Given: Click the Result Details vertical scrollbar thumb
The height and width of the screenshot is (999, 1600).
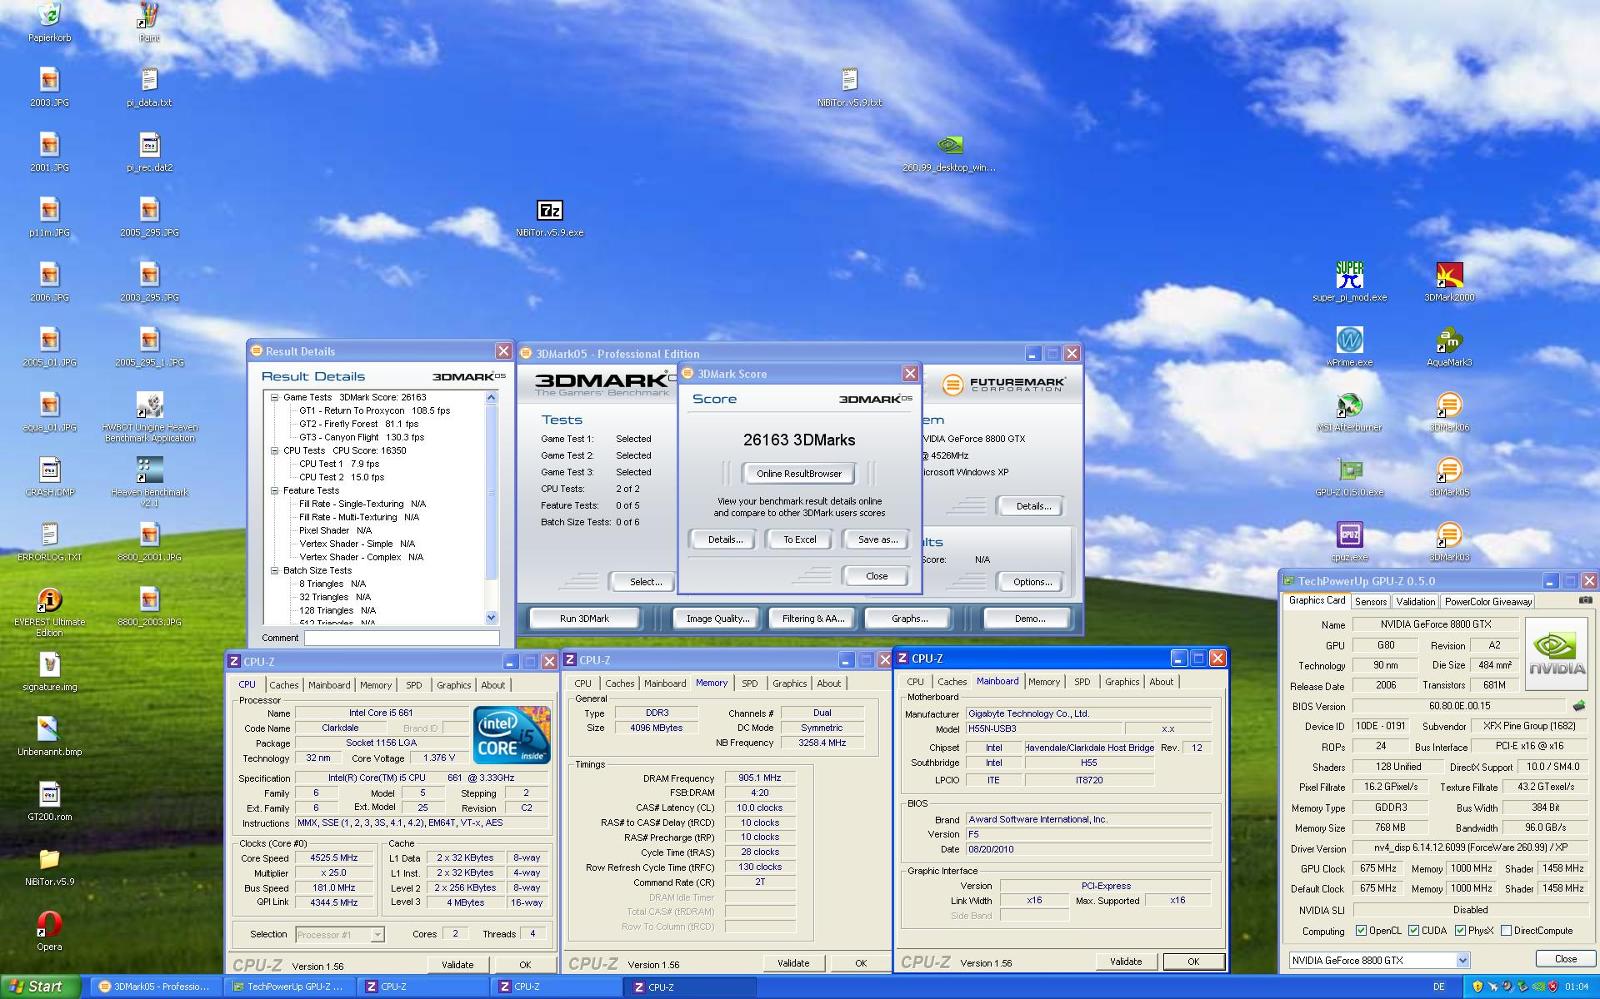Looking at the screenshot, I should click(491, 490).
